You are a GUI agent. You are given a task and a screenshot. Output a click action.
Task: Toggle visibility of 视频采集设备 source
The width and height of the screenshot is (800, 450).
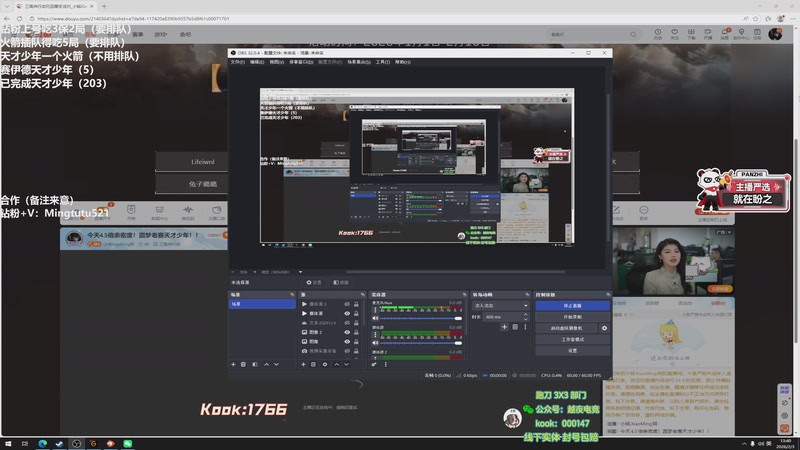click(347, 351)
